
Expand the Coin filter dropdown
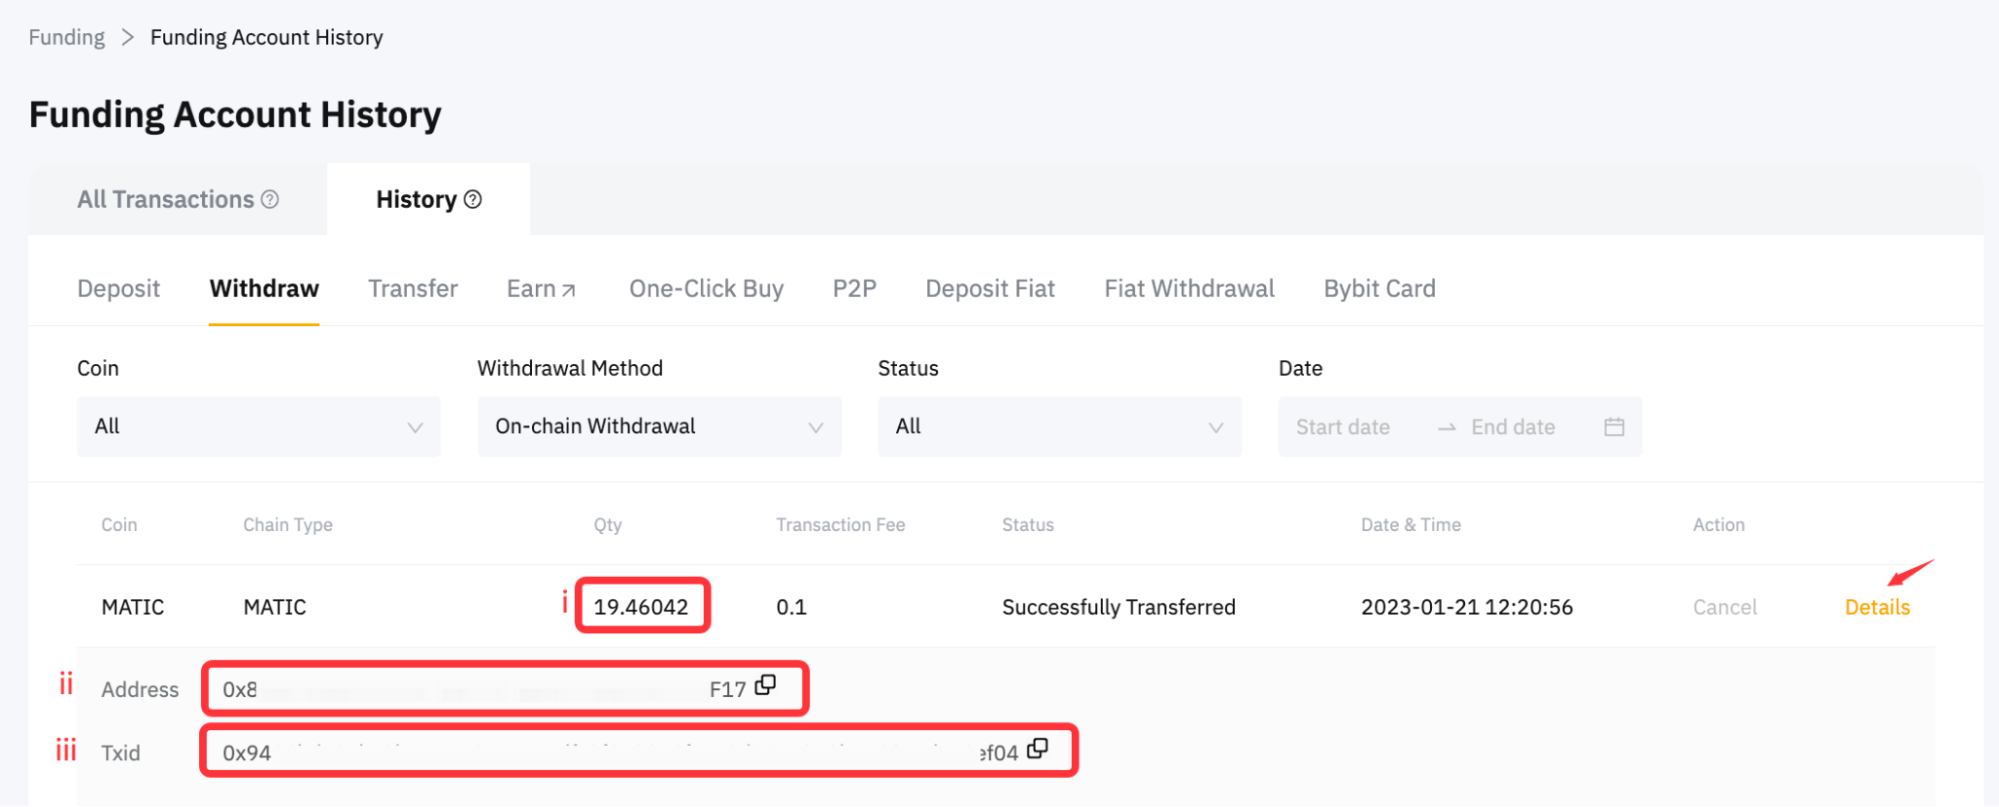coord(258,427)
